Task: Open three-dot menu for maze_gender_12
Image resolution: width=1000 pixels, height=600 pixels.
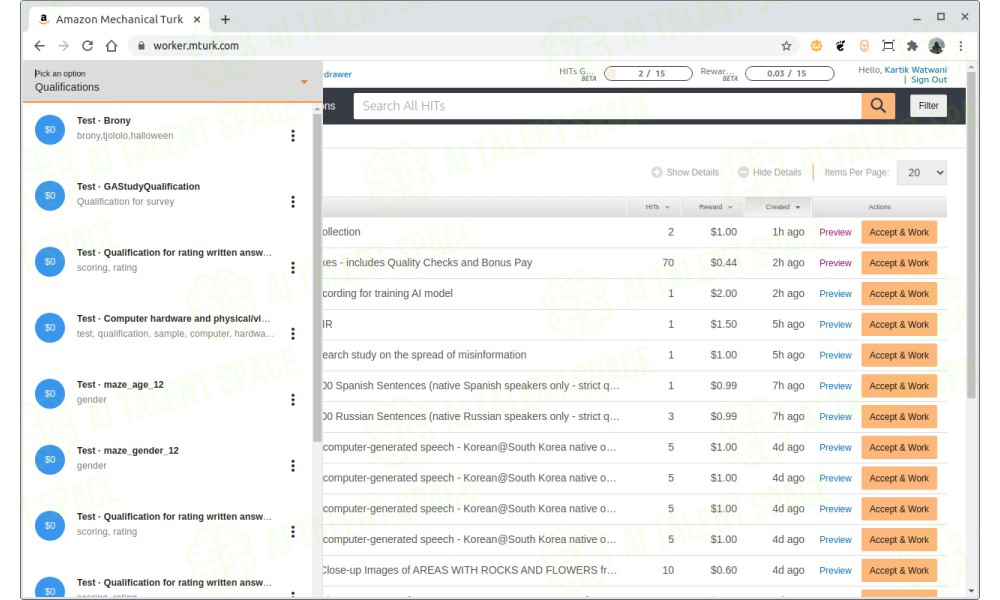Action: click(293, 465)
